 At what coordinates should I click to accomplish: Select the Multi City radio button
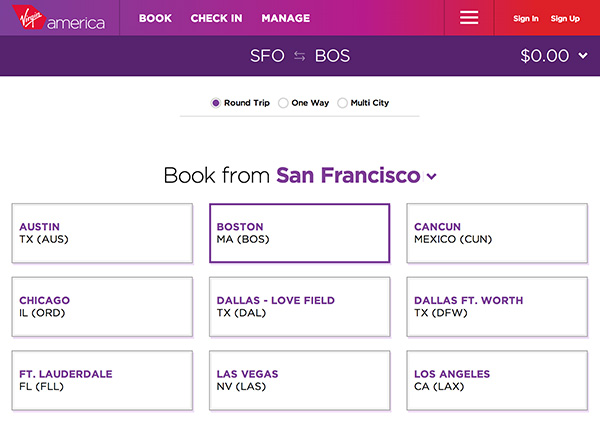coord(342,103)
